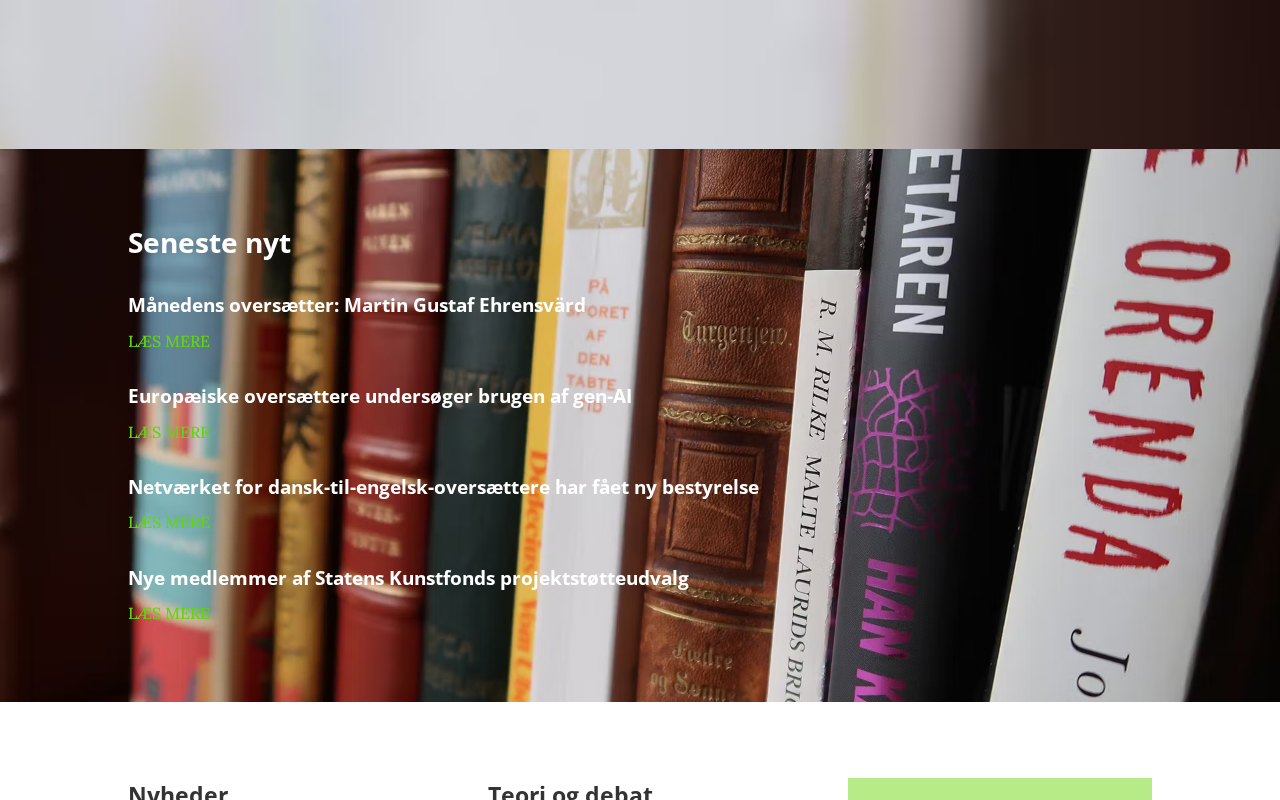Click the Nyheder section heading
The height and width of the screenshot is (800, 1280).
point(178,791)
